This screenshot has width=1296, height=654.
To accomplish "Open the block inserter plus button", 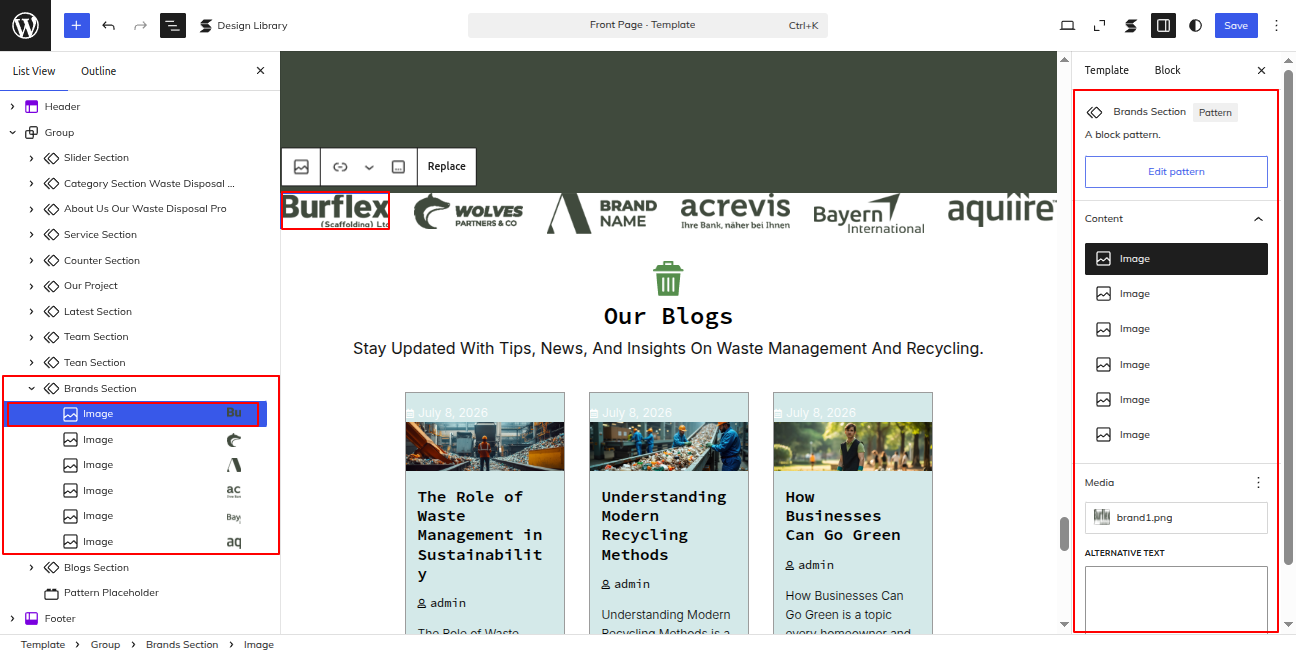I will 77,25.
